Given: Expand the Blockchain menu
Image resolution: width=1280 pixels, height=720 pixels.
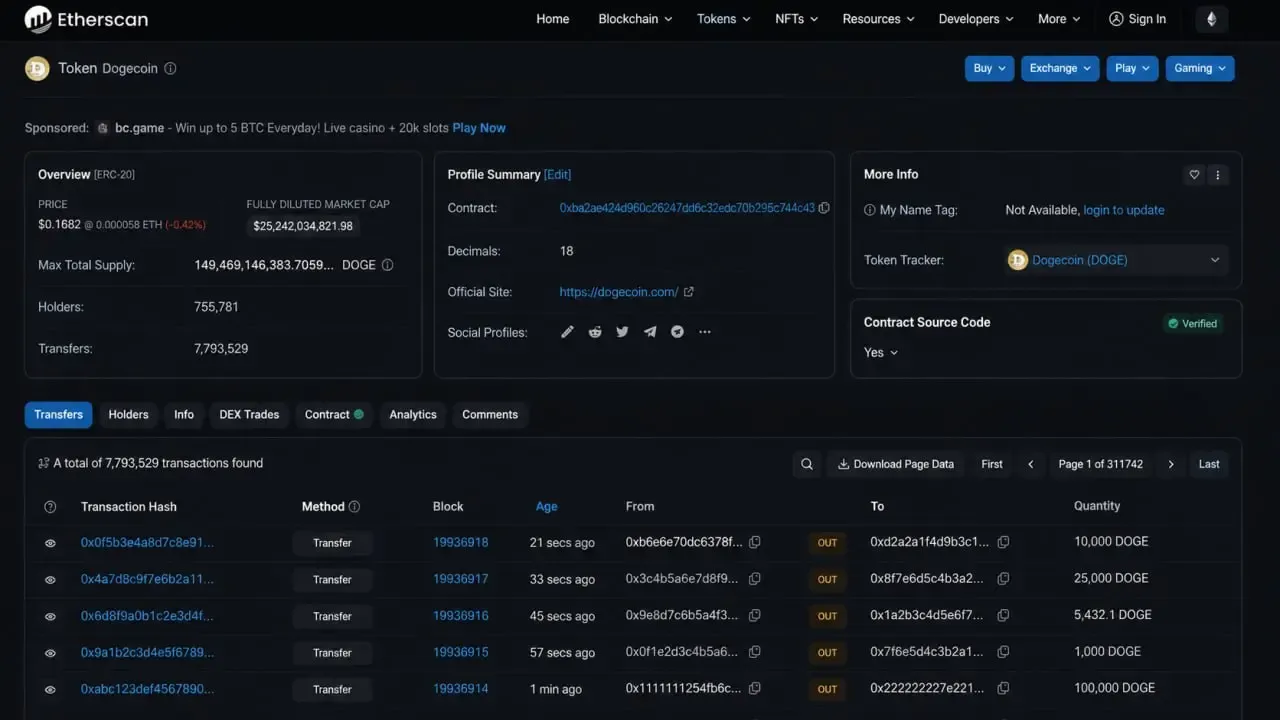Looking at the screenshot, I should point(635,19).
